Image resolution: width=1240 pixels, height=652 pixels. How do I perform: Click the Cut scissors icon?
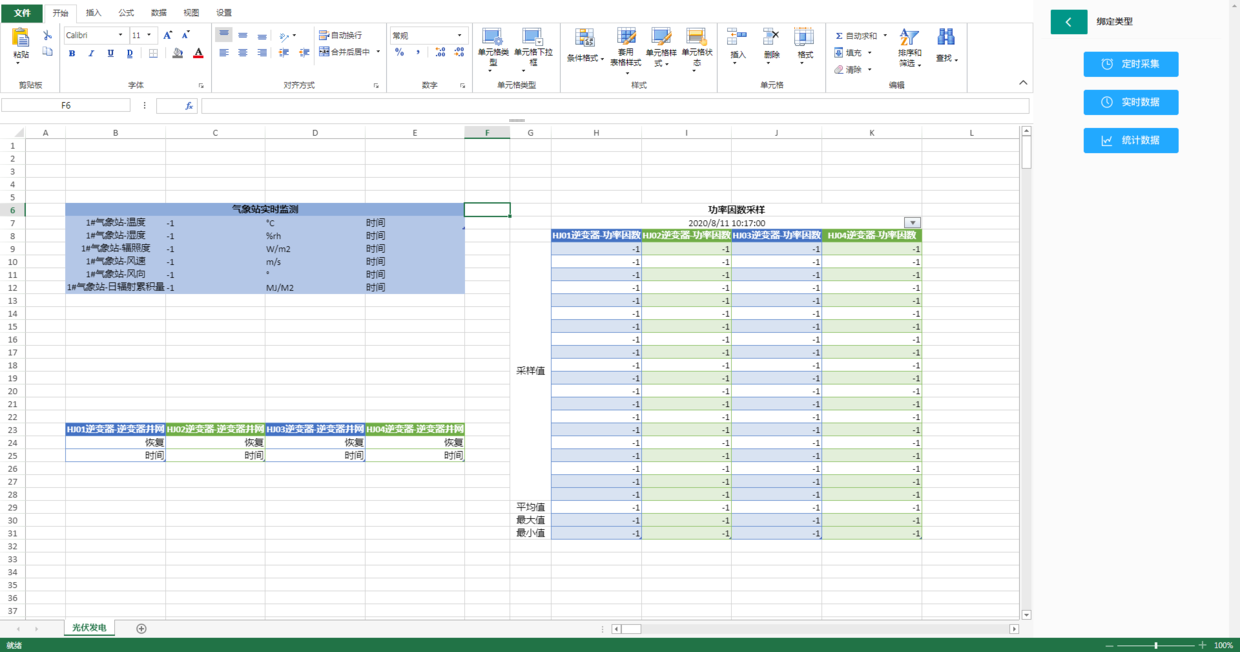point(47,35)
